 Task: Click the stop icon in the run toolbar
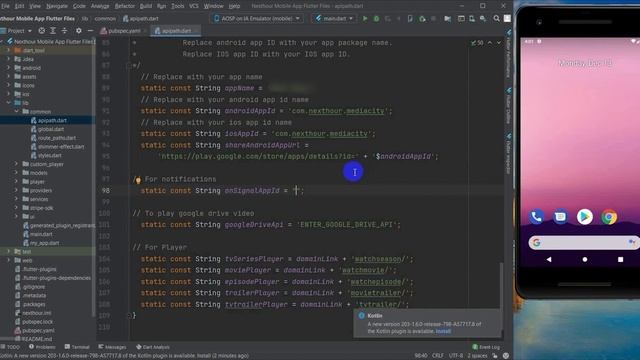click(x=433, y=18)
